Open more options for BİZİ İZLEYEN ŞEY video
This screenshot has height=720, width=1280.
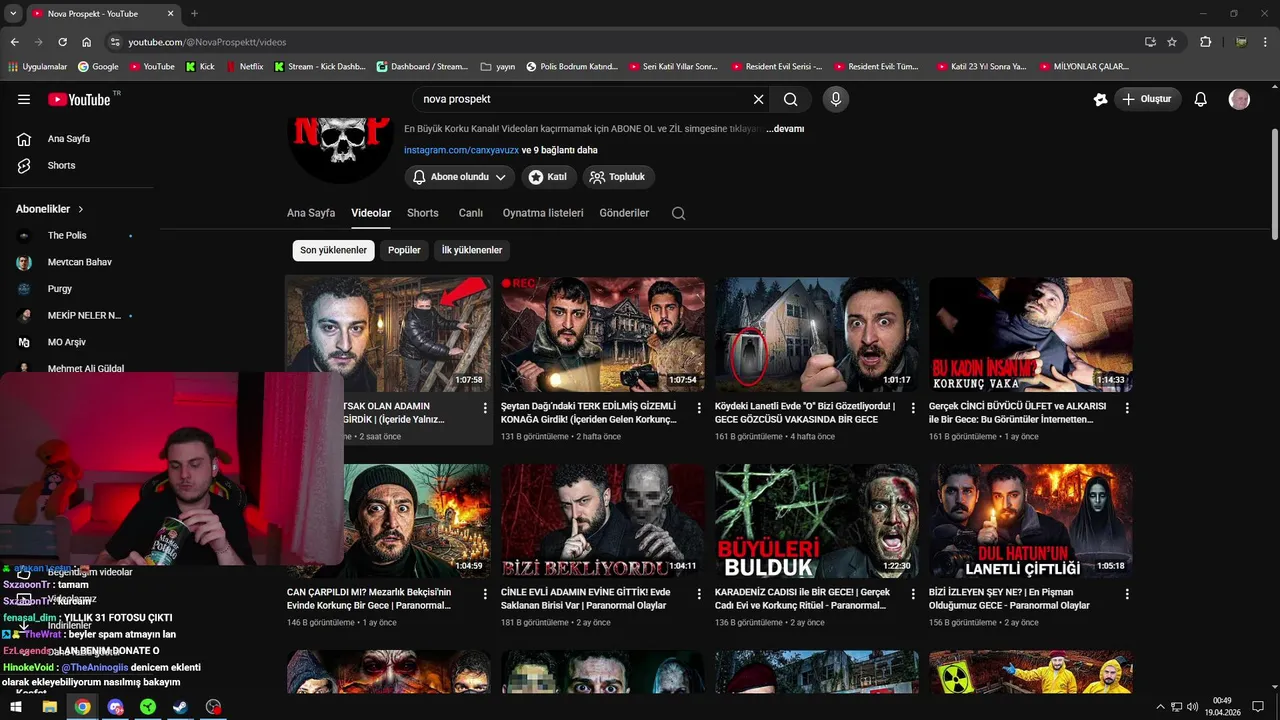pos(1127,594)
